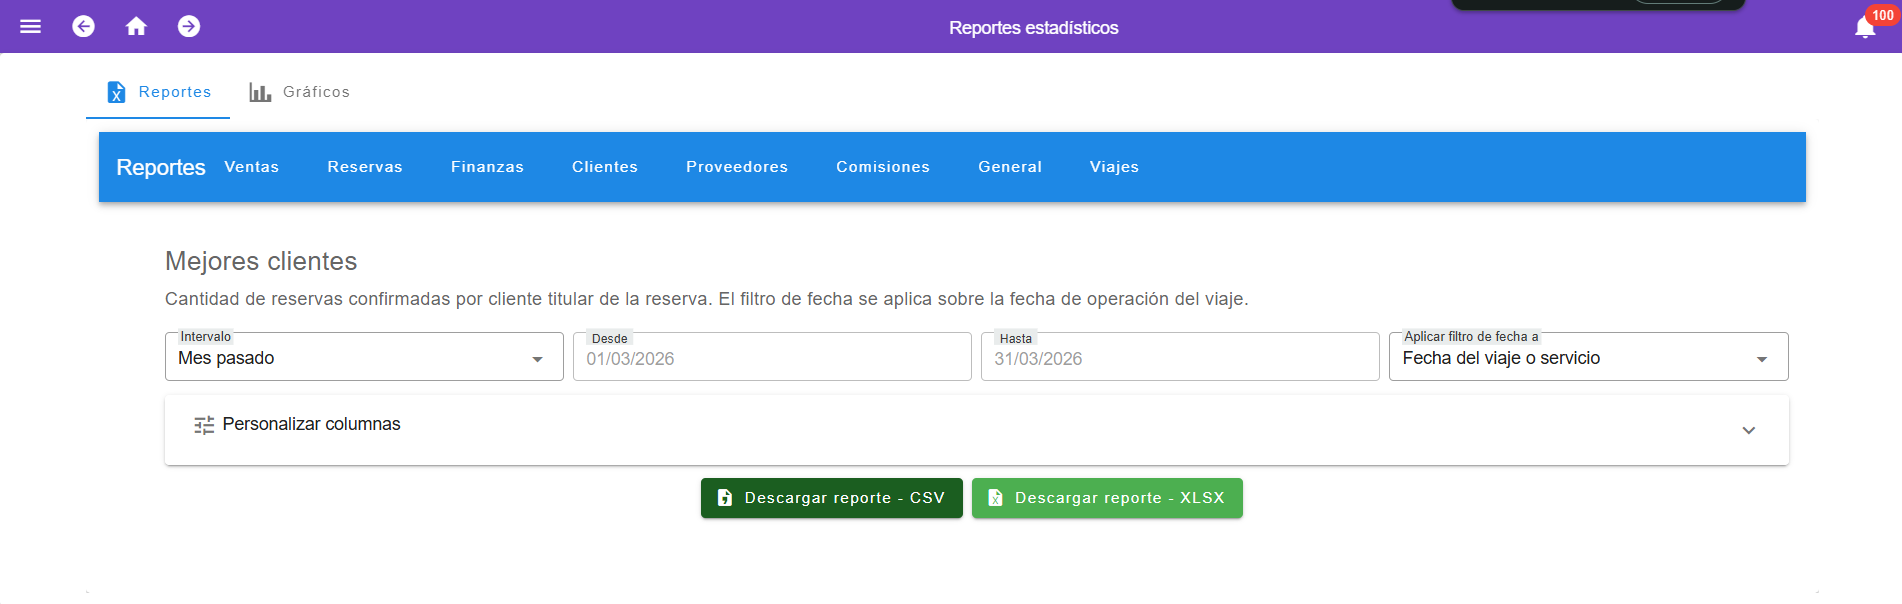Open the Finanzas reports menu

tap(487, 167)
